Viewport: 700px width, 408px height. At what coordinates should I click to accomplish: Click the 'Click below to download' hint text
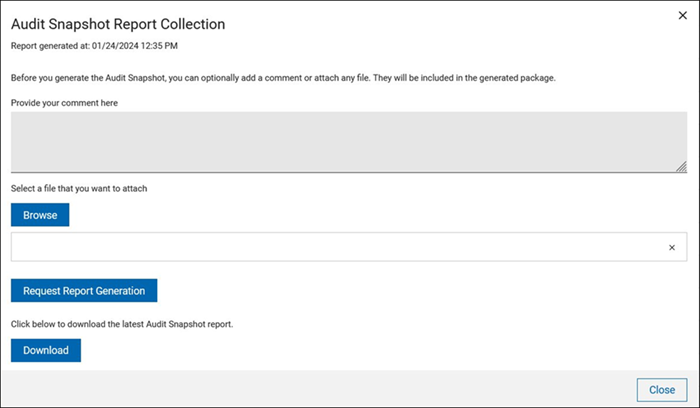122,325
